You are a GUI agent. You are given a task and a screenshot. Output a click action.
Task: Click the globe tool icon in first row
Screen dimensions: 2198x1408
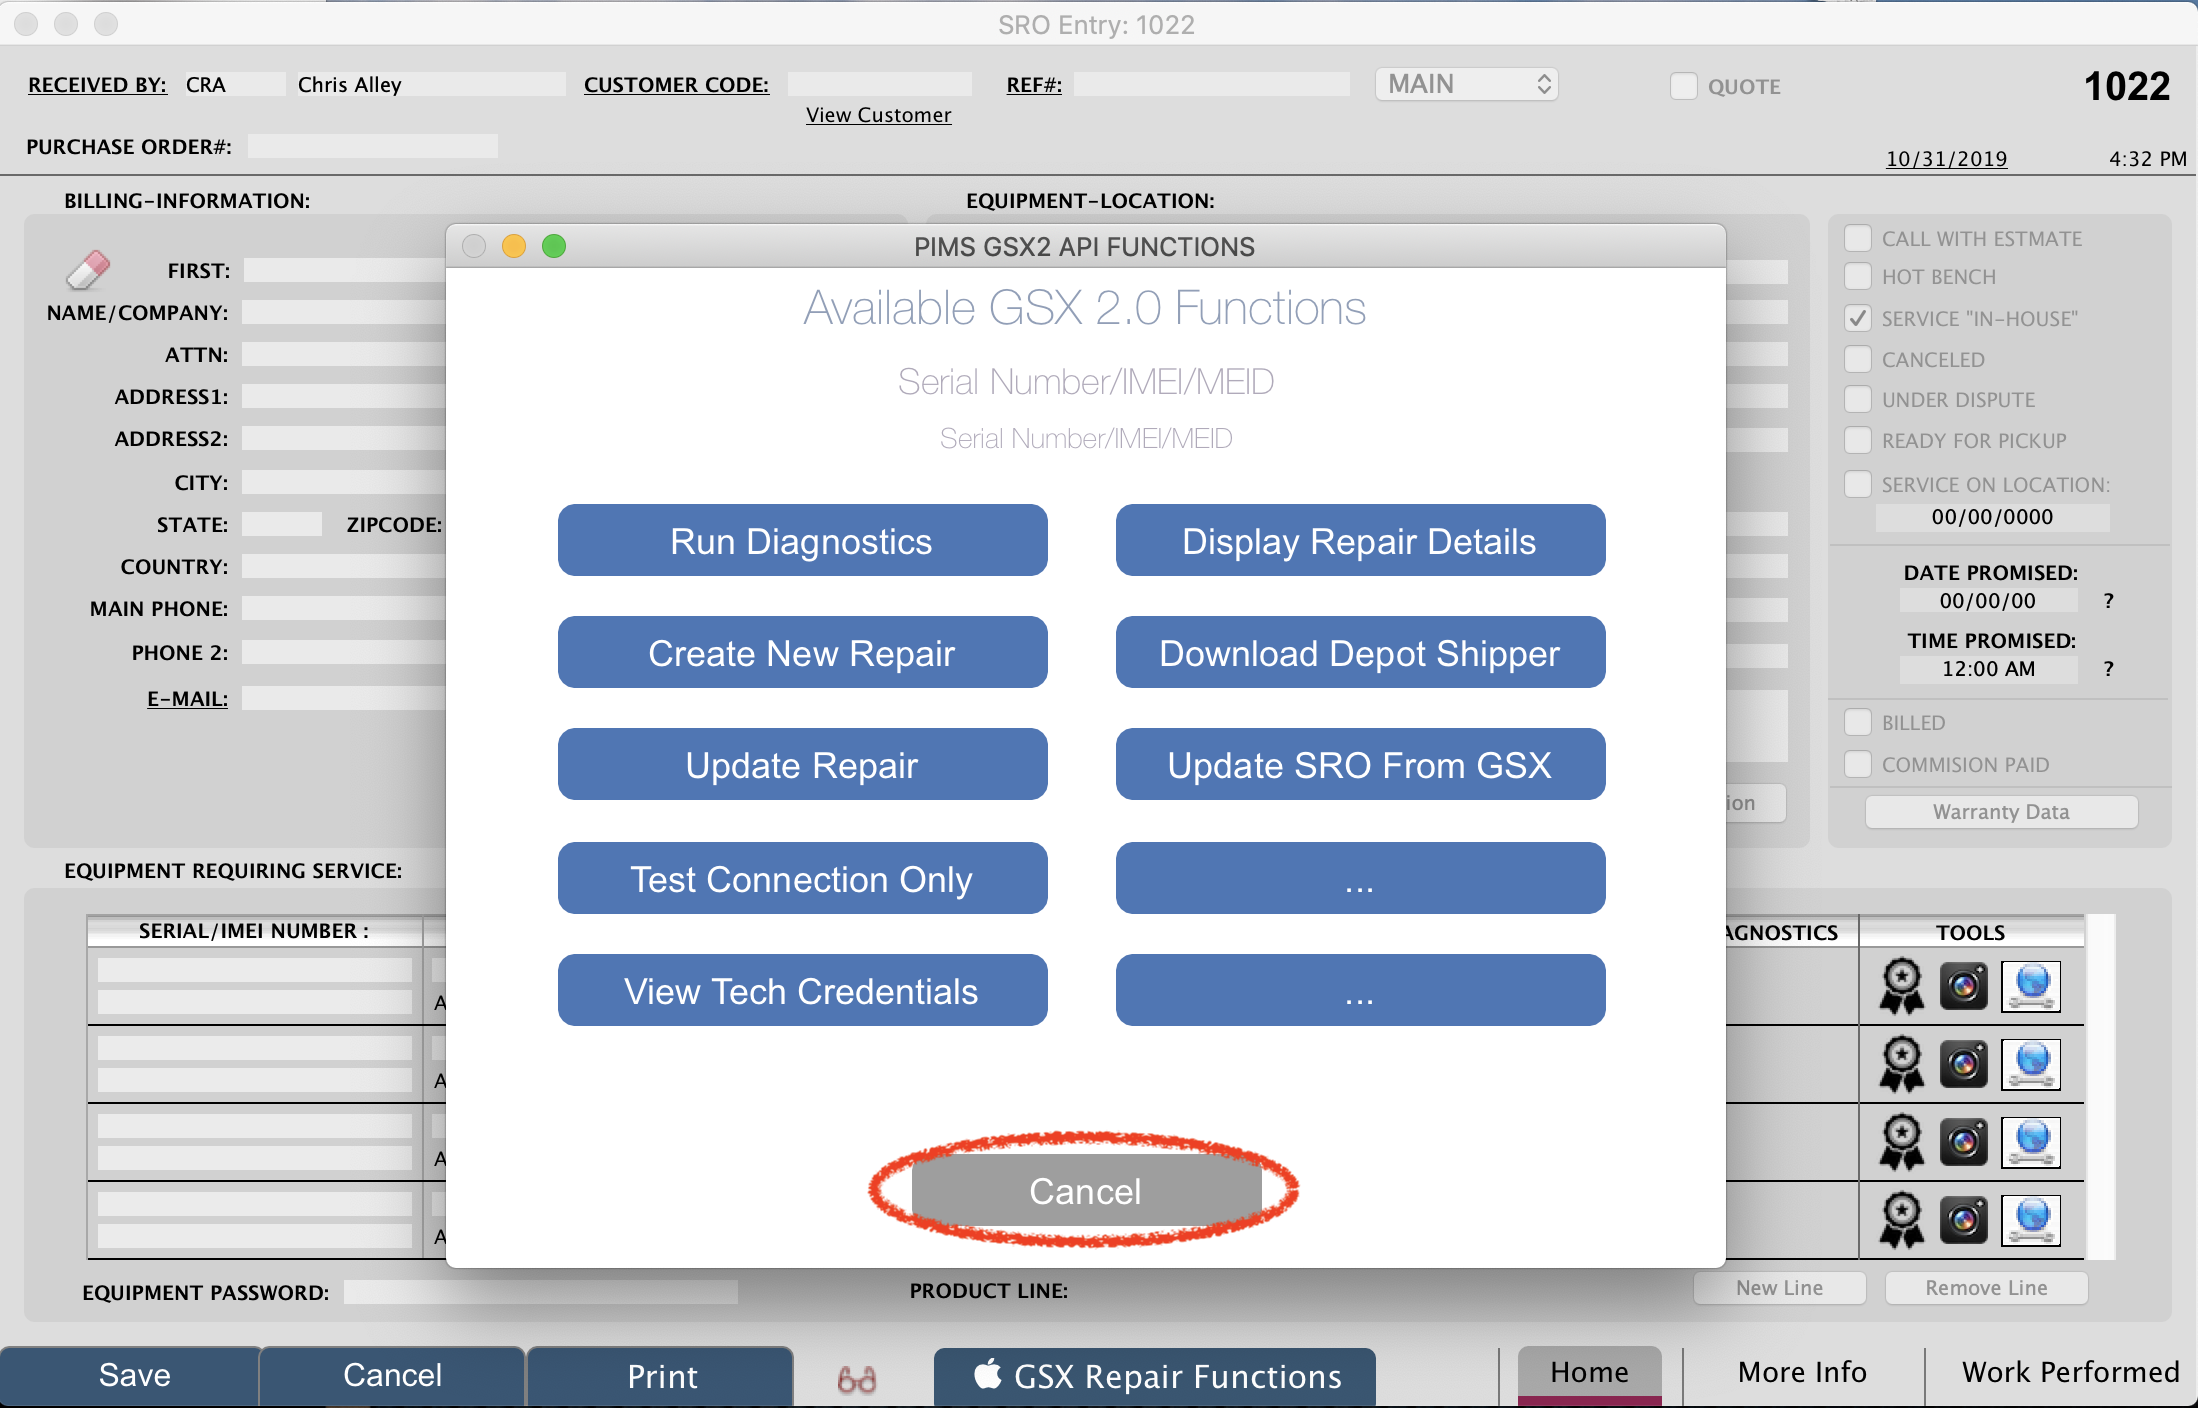pyautogui.click(x=2031, y=986)
